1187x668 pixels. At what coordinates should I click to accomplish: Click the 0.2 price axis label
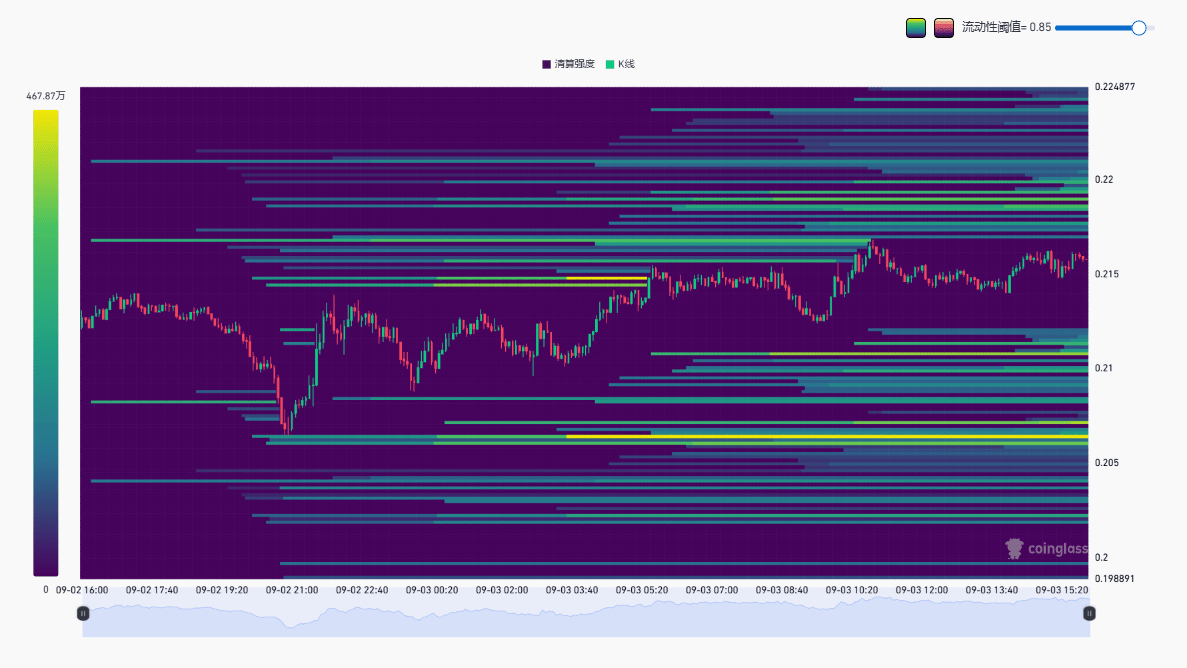(x=1101, y=557)
